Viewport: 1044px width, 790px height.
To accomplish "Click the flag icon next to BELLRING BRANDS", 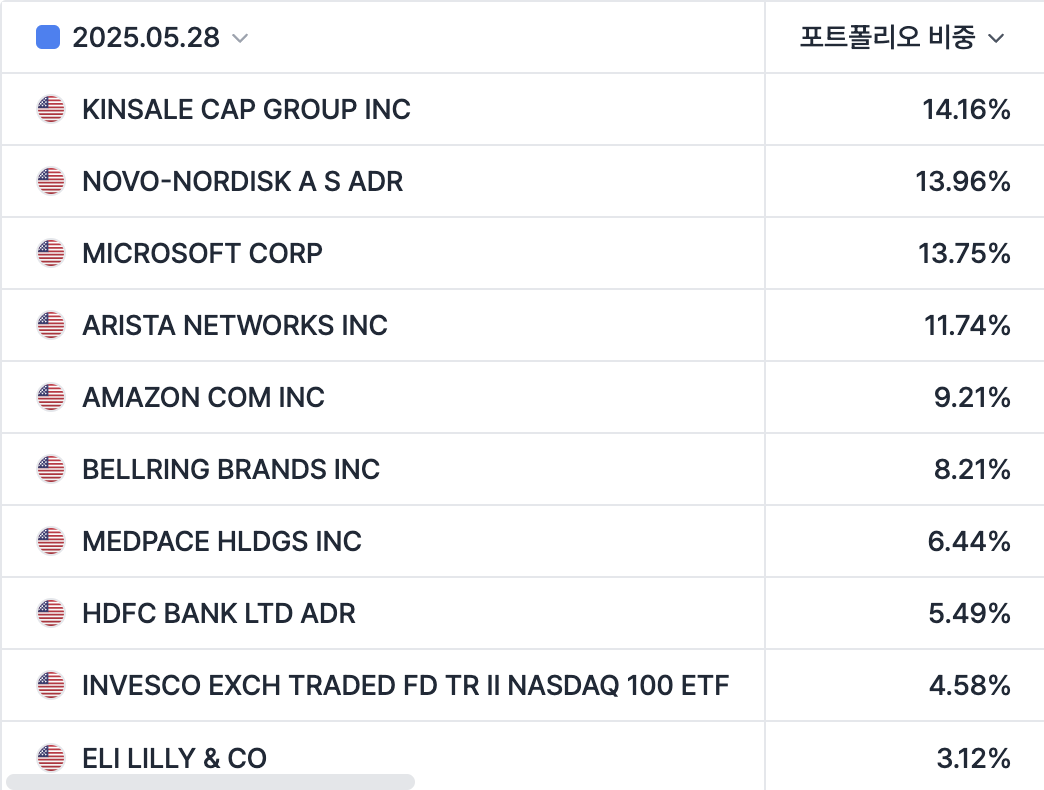I will (51, 469).
